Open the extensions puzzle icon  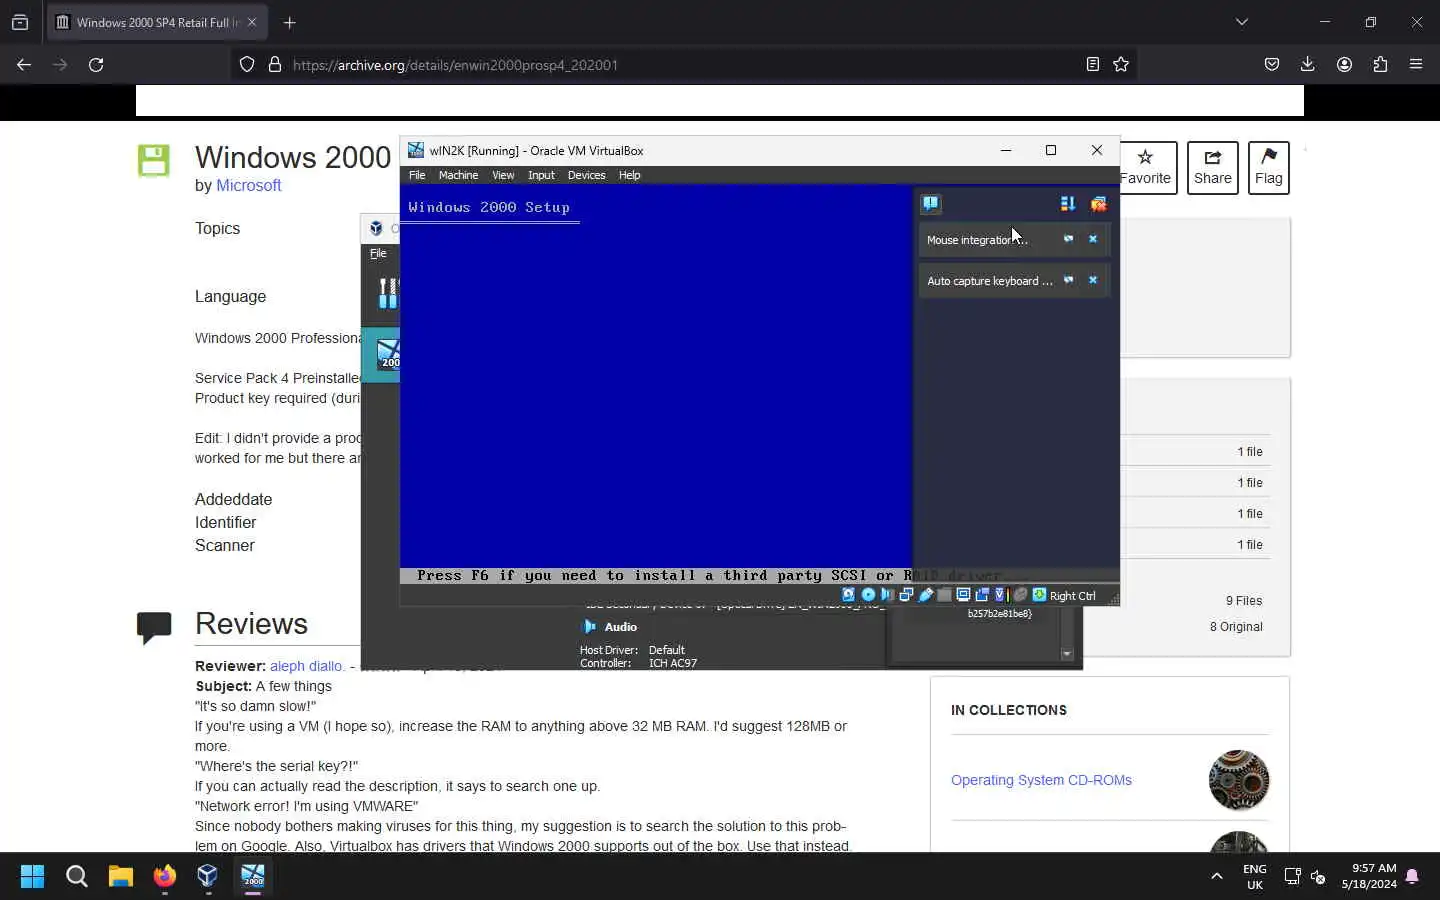(x=1380, y=64)
